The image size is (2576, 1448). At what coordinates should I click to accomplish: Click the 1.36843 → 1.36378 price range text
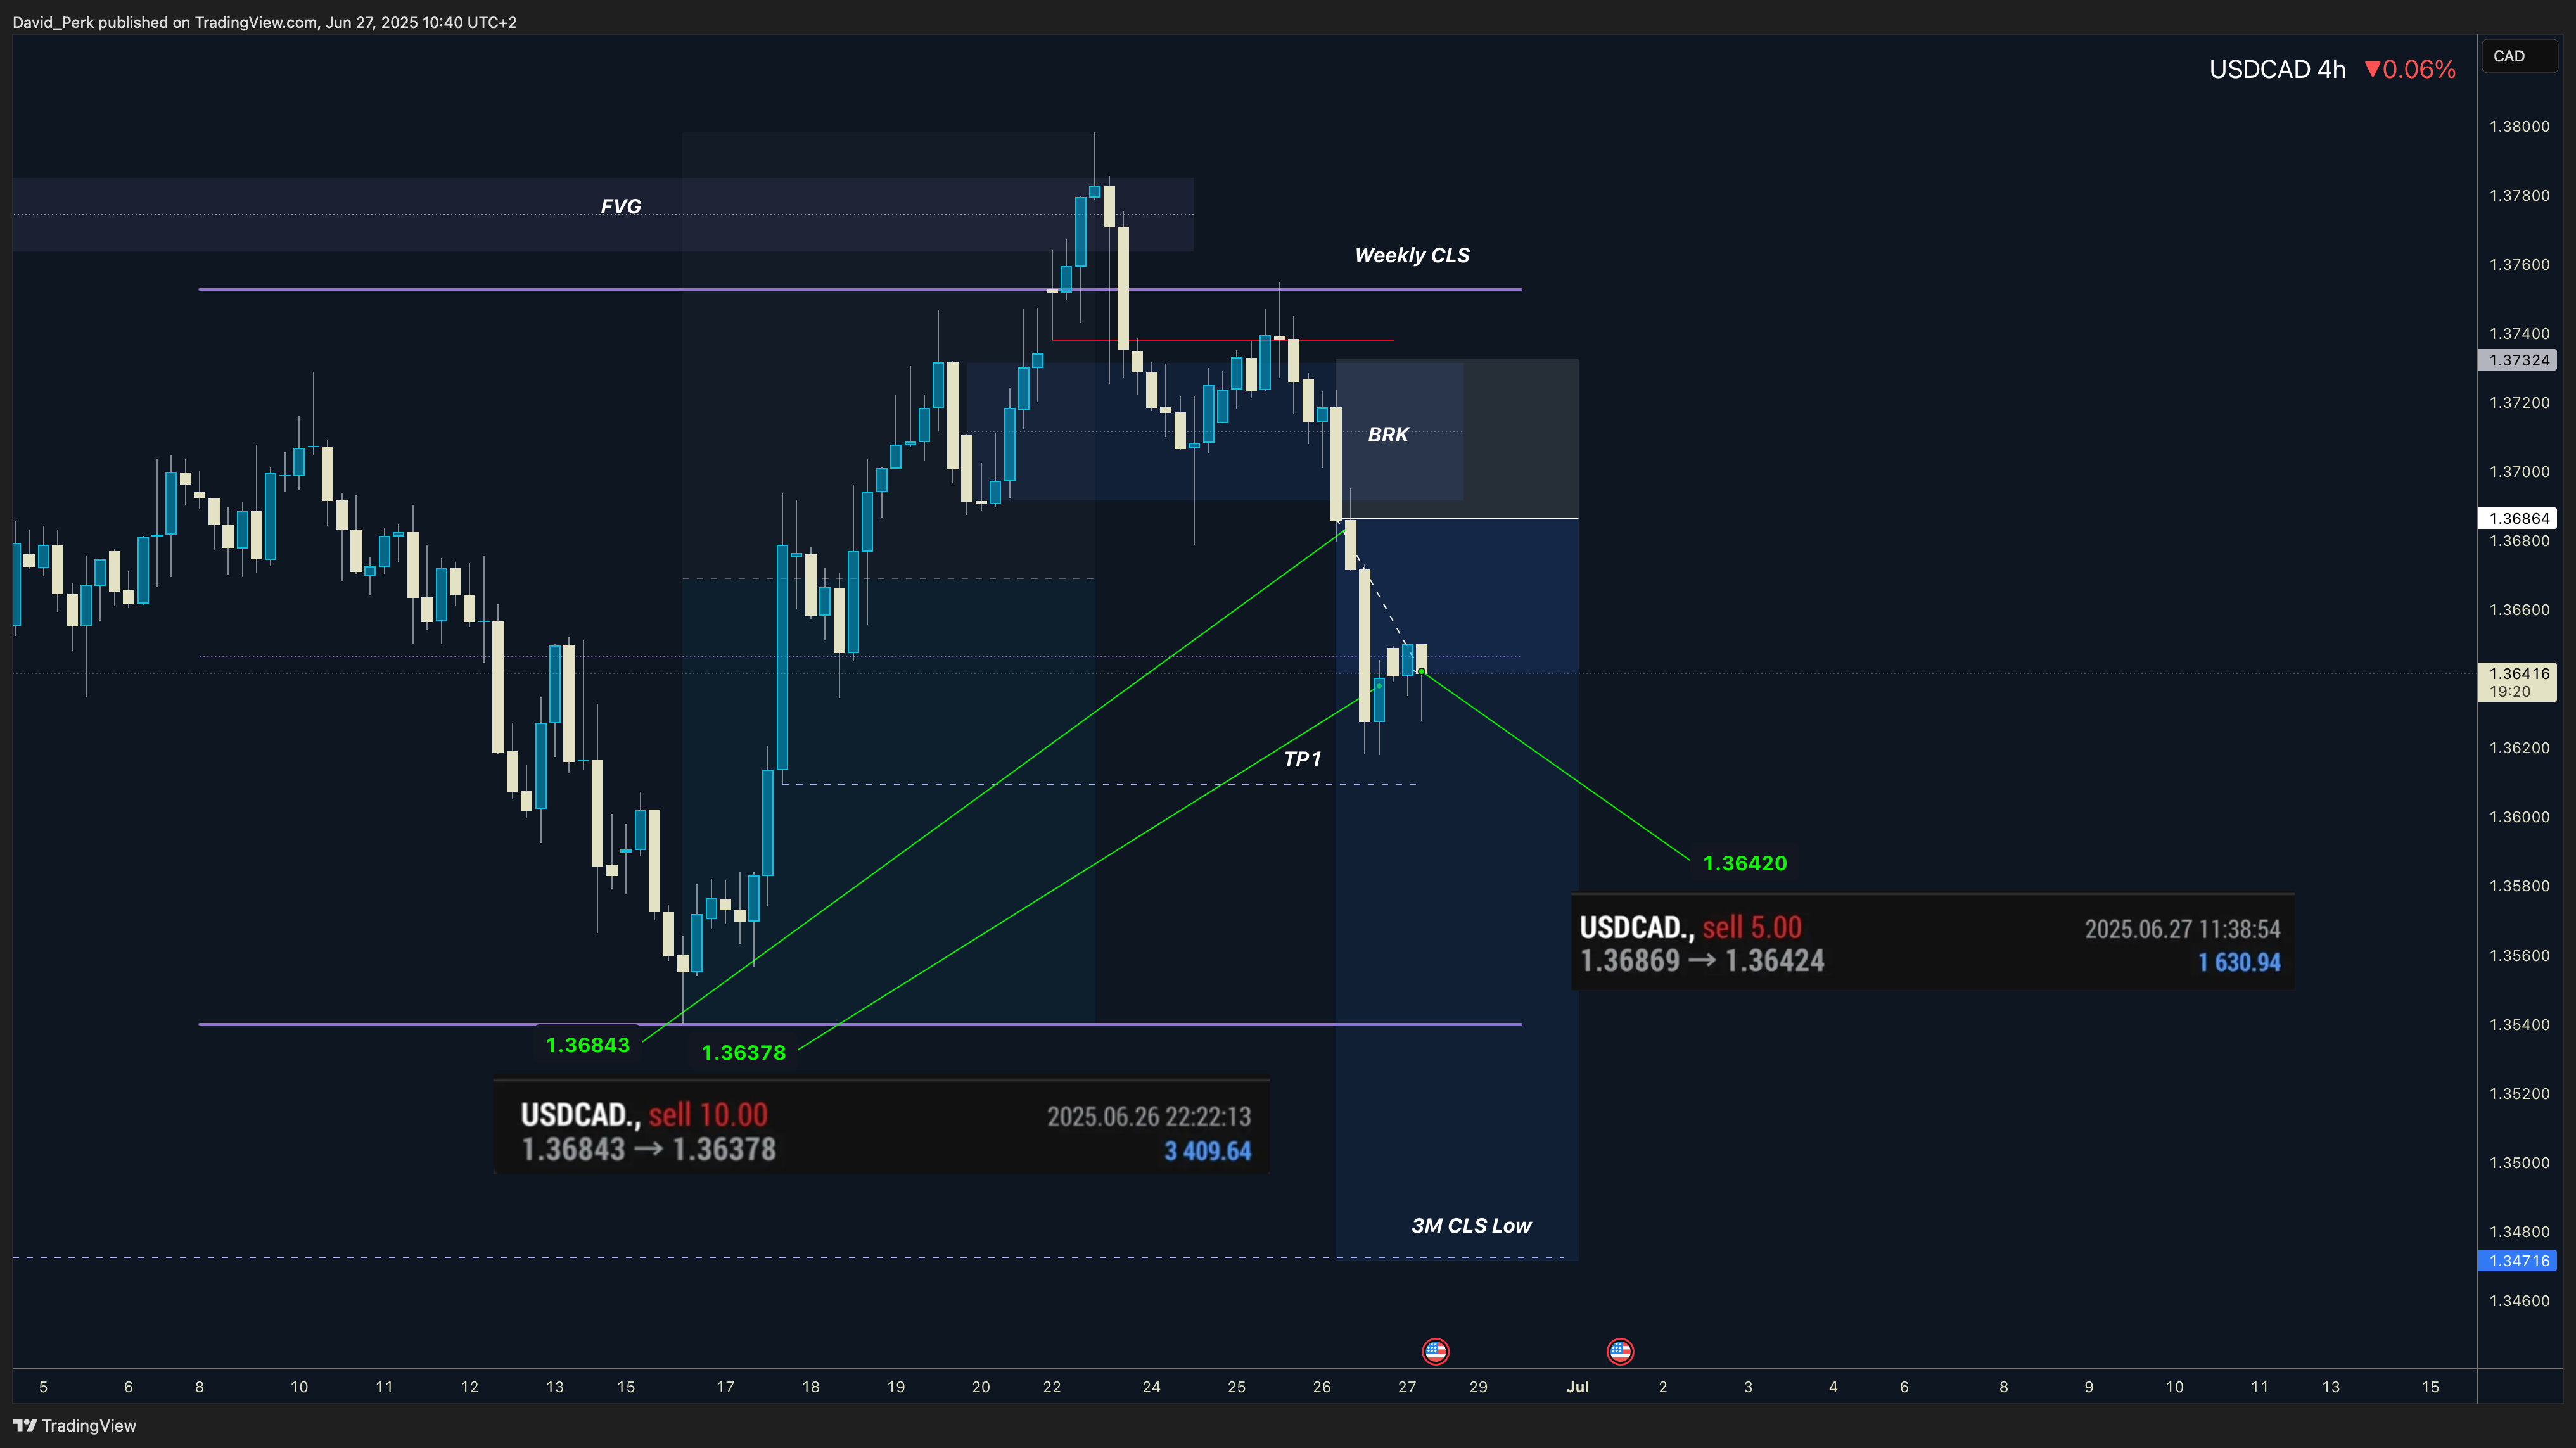(648, 1149)
